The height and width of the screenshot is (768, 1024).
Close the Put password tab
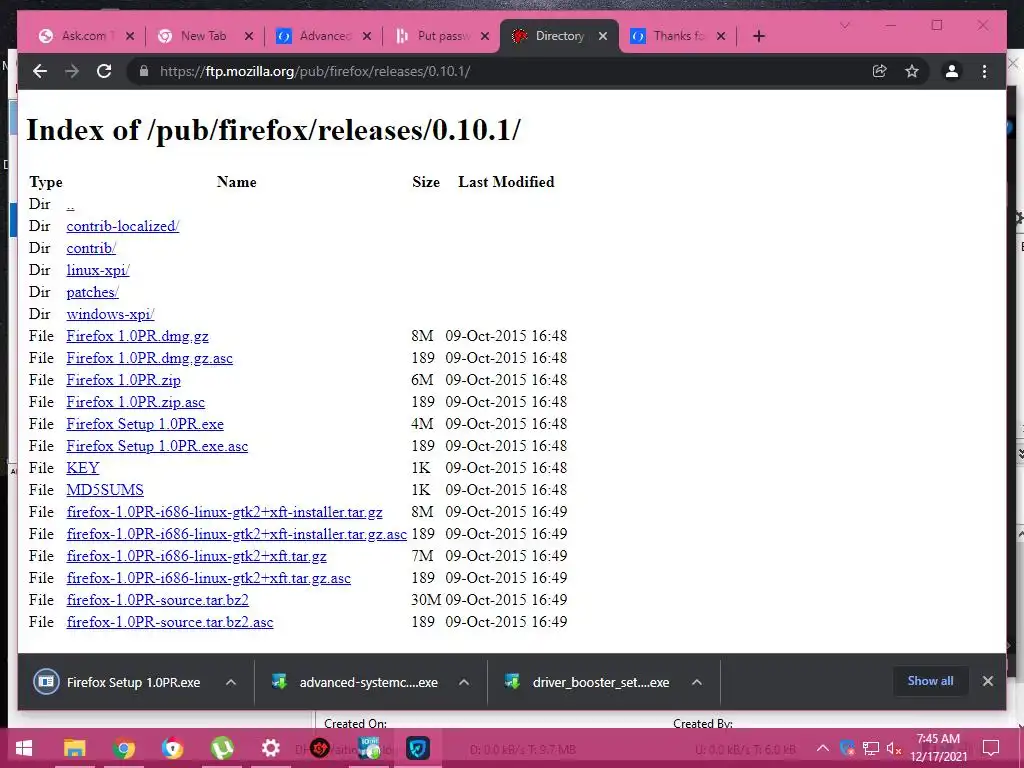click(485, 36)
